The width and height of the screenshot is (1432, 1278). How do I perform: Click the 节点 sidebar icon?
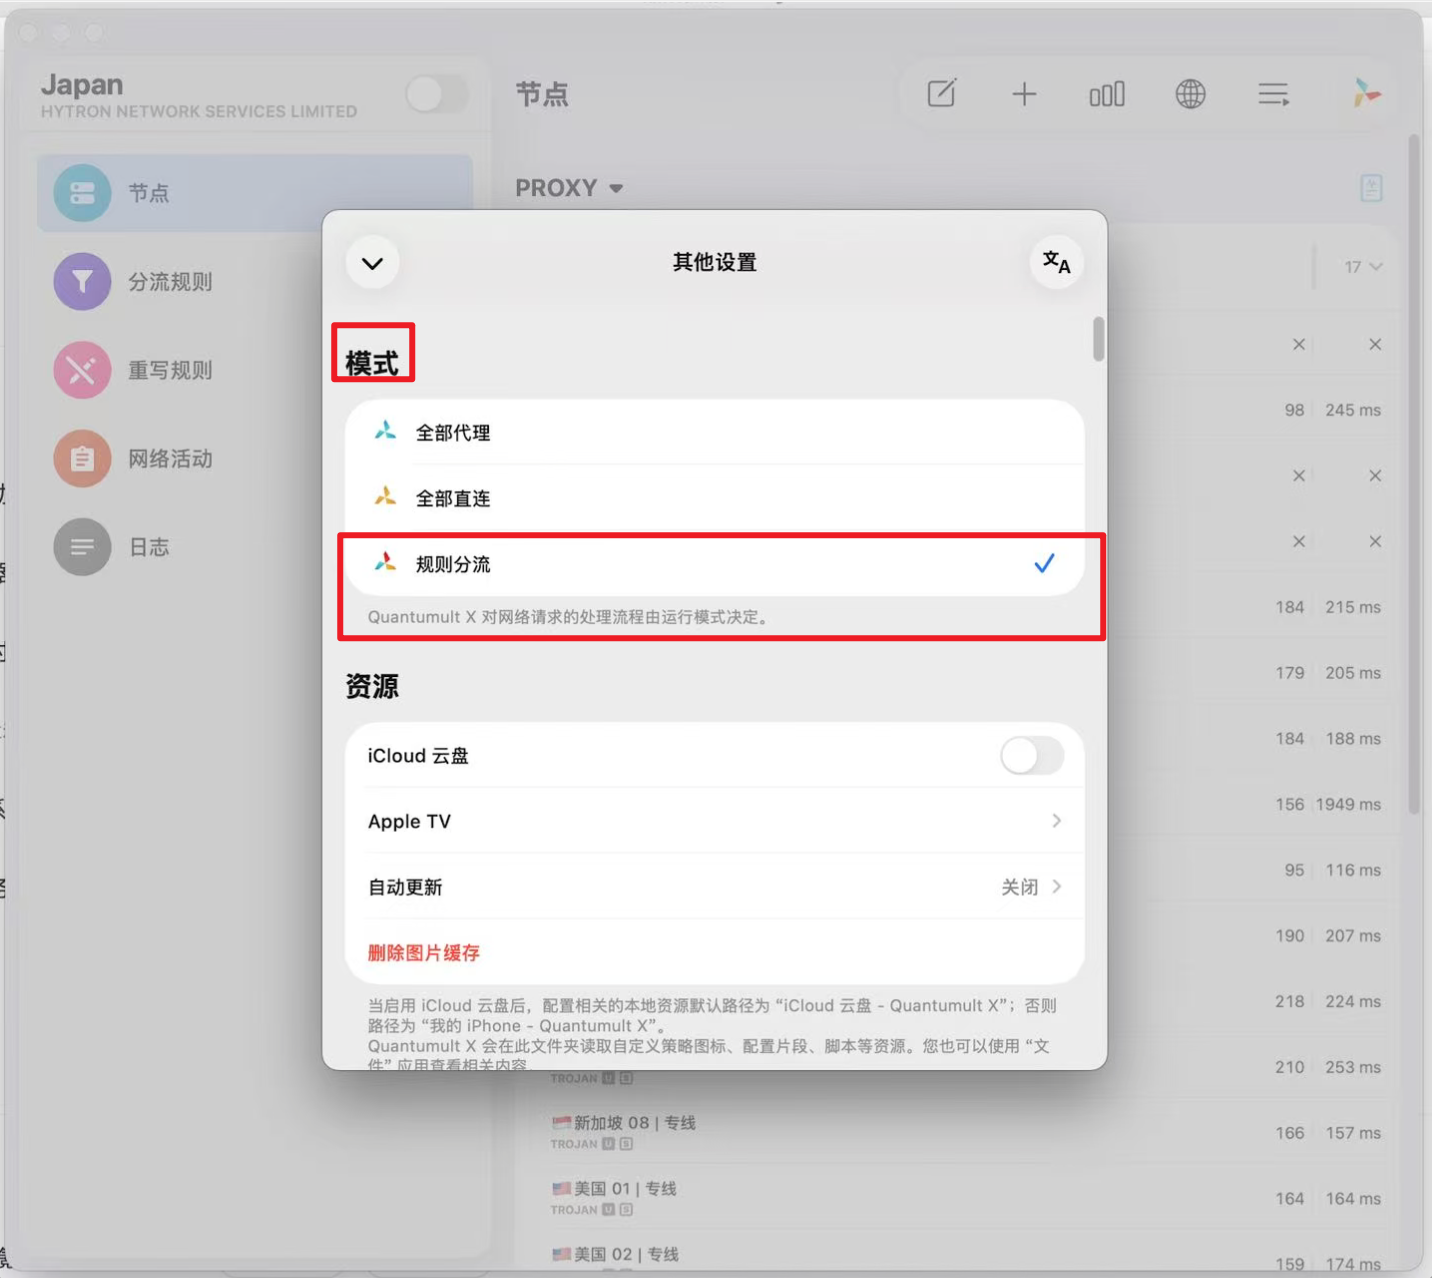tap(82, 193)
